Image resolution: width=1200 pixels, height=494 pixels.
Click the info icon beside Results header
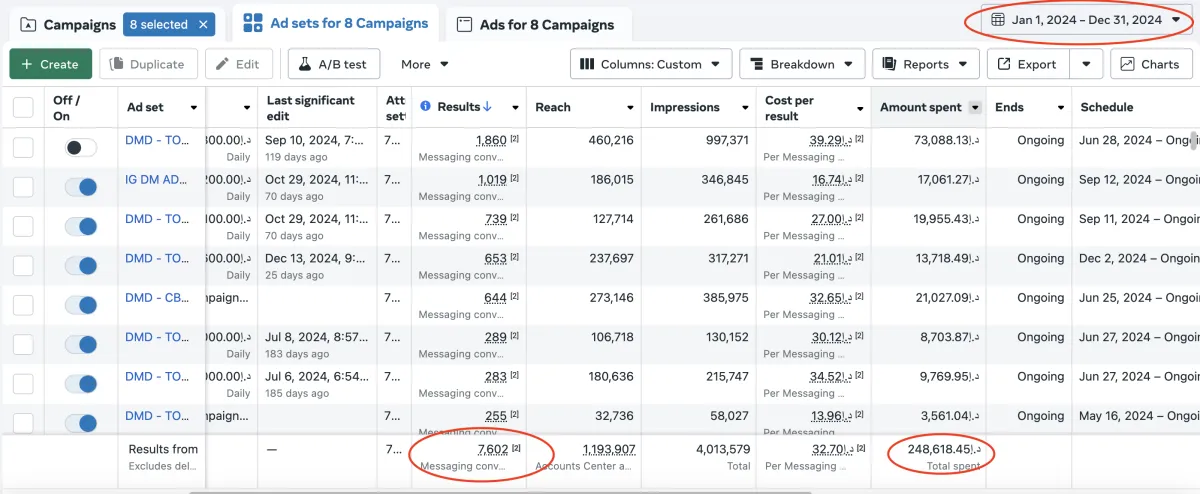coord(425,107)
